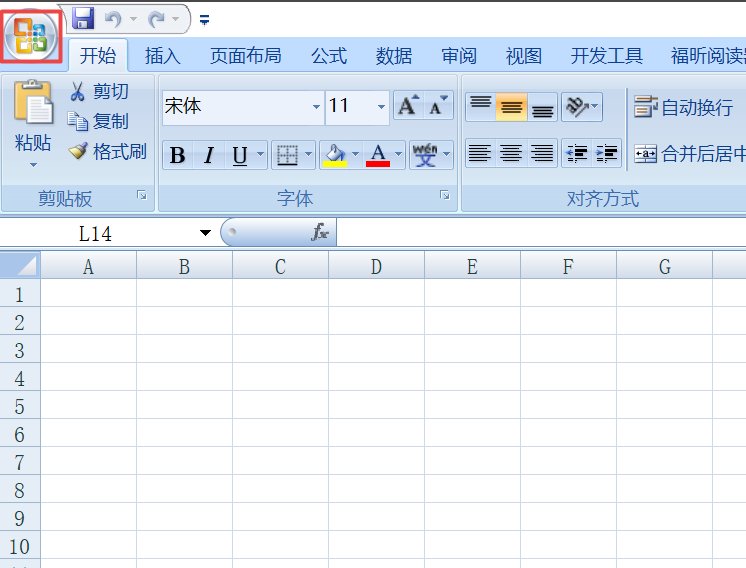Select column G header

tap(665, 266)
